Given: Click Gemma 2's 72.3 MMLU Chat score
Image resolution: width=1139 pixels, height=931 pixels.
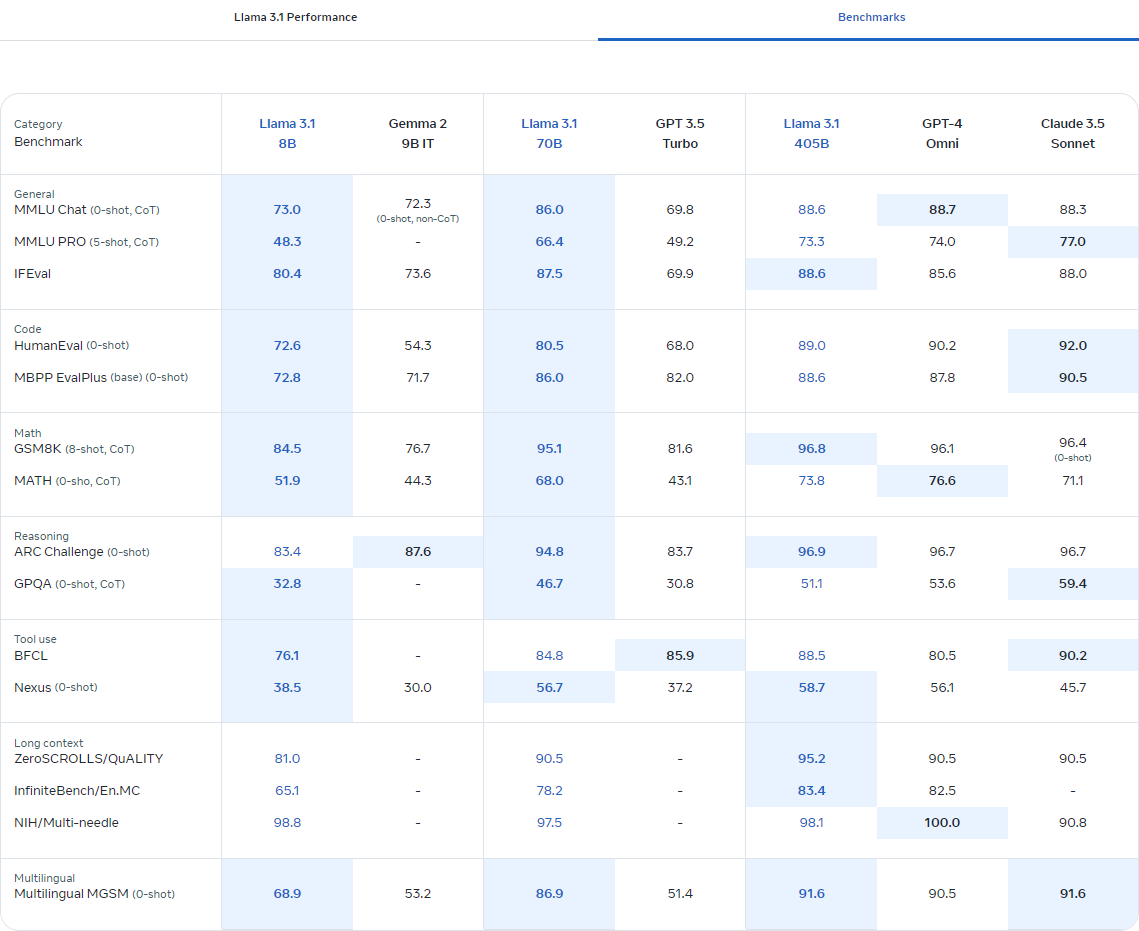Looking at the screenshot, I should 418,203.
